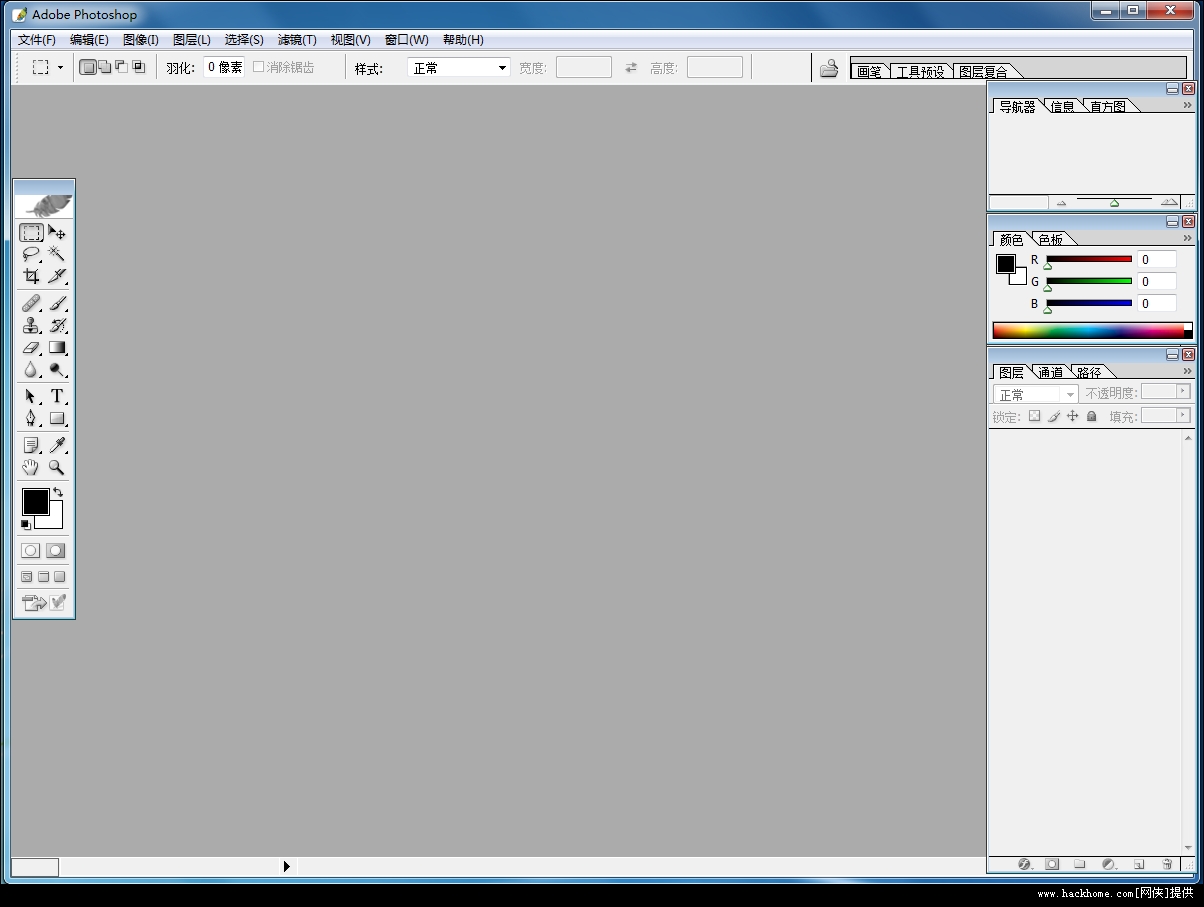Click navigator zoom in mountains button

click(1169, 202)
